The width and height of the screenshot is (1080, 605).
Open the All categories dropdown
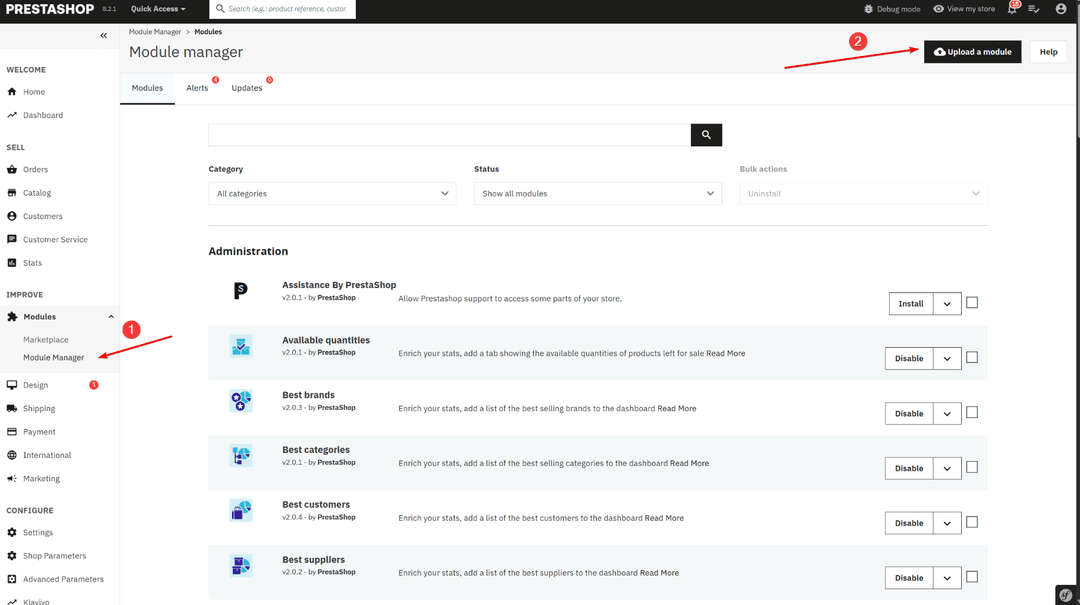[x=332, y=194]
